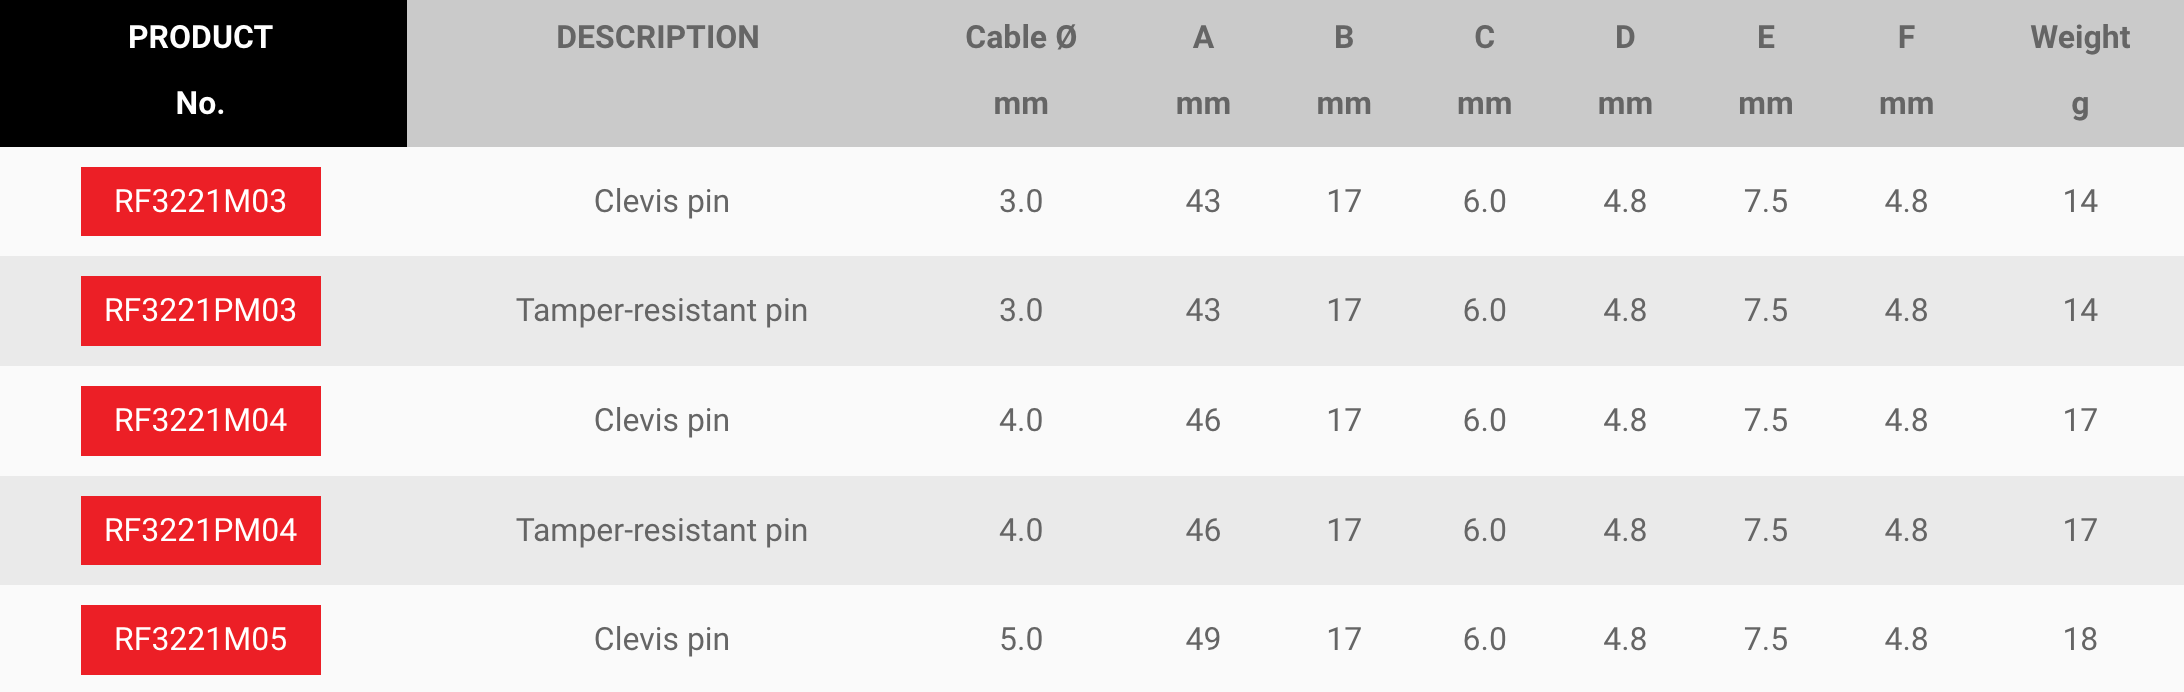Open product link RF3221M03
Image resolution: width=2184 pixels, height=692 pixels.
[200, 201]
